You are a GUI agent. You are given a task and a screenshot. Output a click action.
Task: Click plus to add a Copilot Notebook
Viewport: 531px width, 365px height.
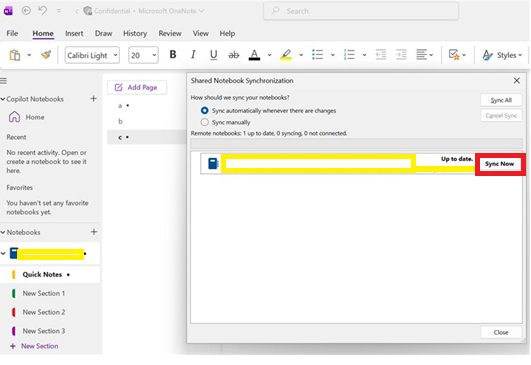click(x=94, y=99)
